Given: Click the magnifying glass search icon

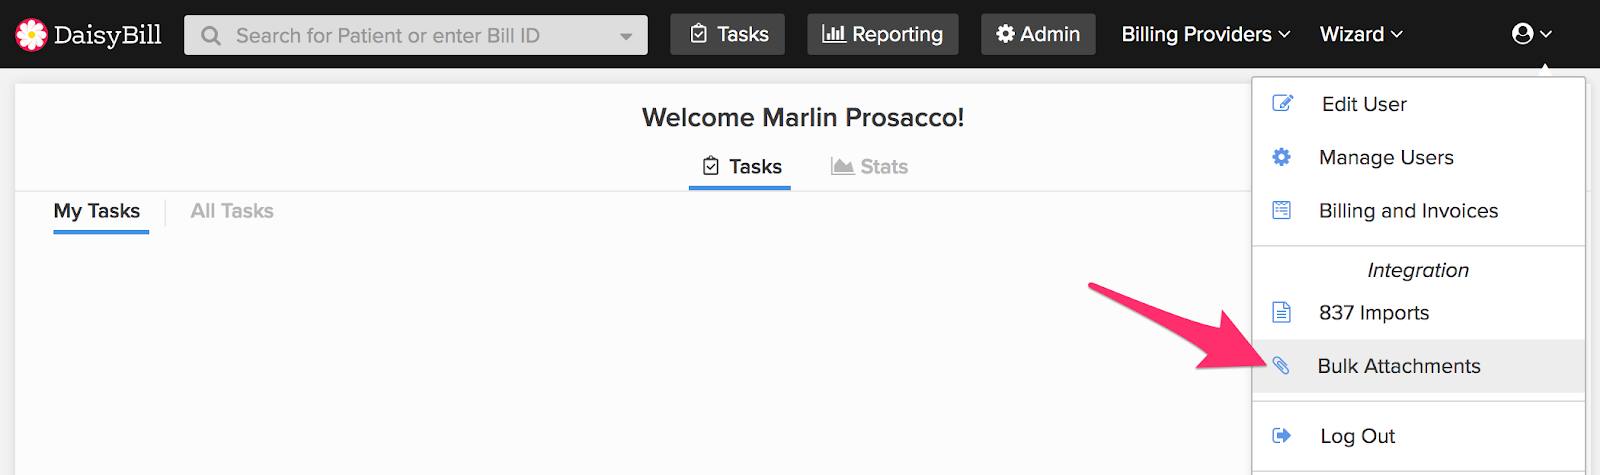Looking at the screenshot, I should tap(211, 36).
